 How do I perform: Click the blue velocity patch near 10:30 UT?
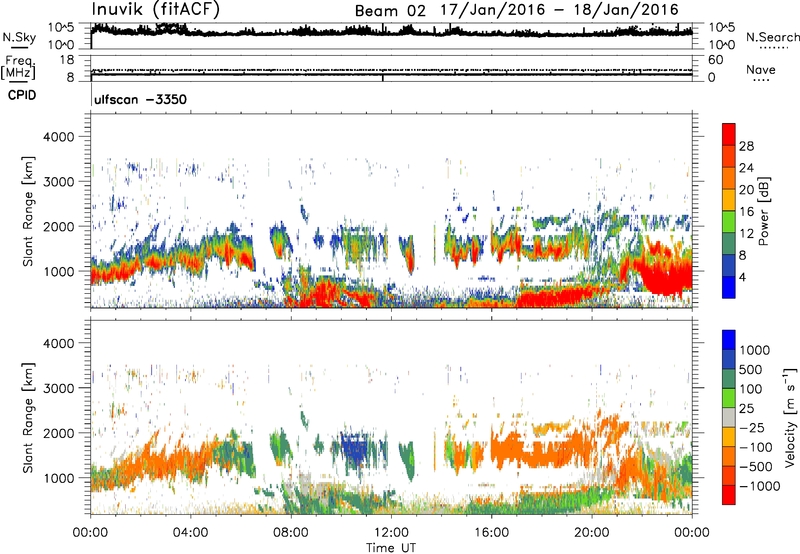click(353, 448)
